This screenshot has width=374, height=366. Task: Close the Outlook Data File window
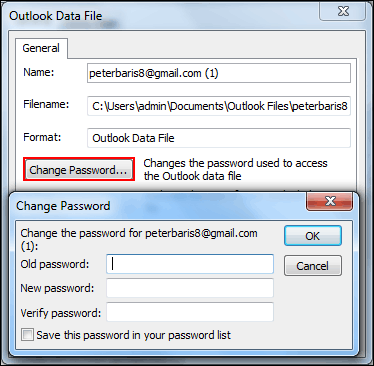pos(343,11)
